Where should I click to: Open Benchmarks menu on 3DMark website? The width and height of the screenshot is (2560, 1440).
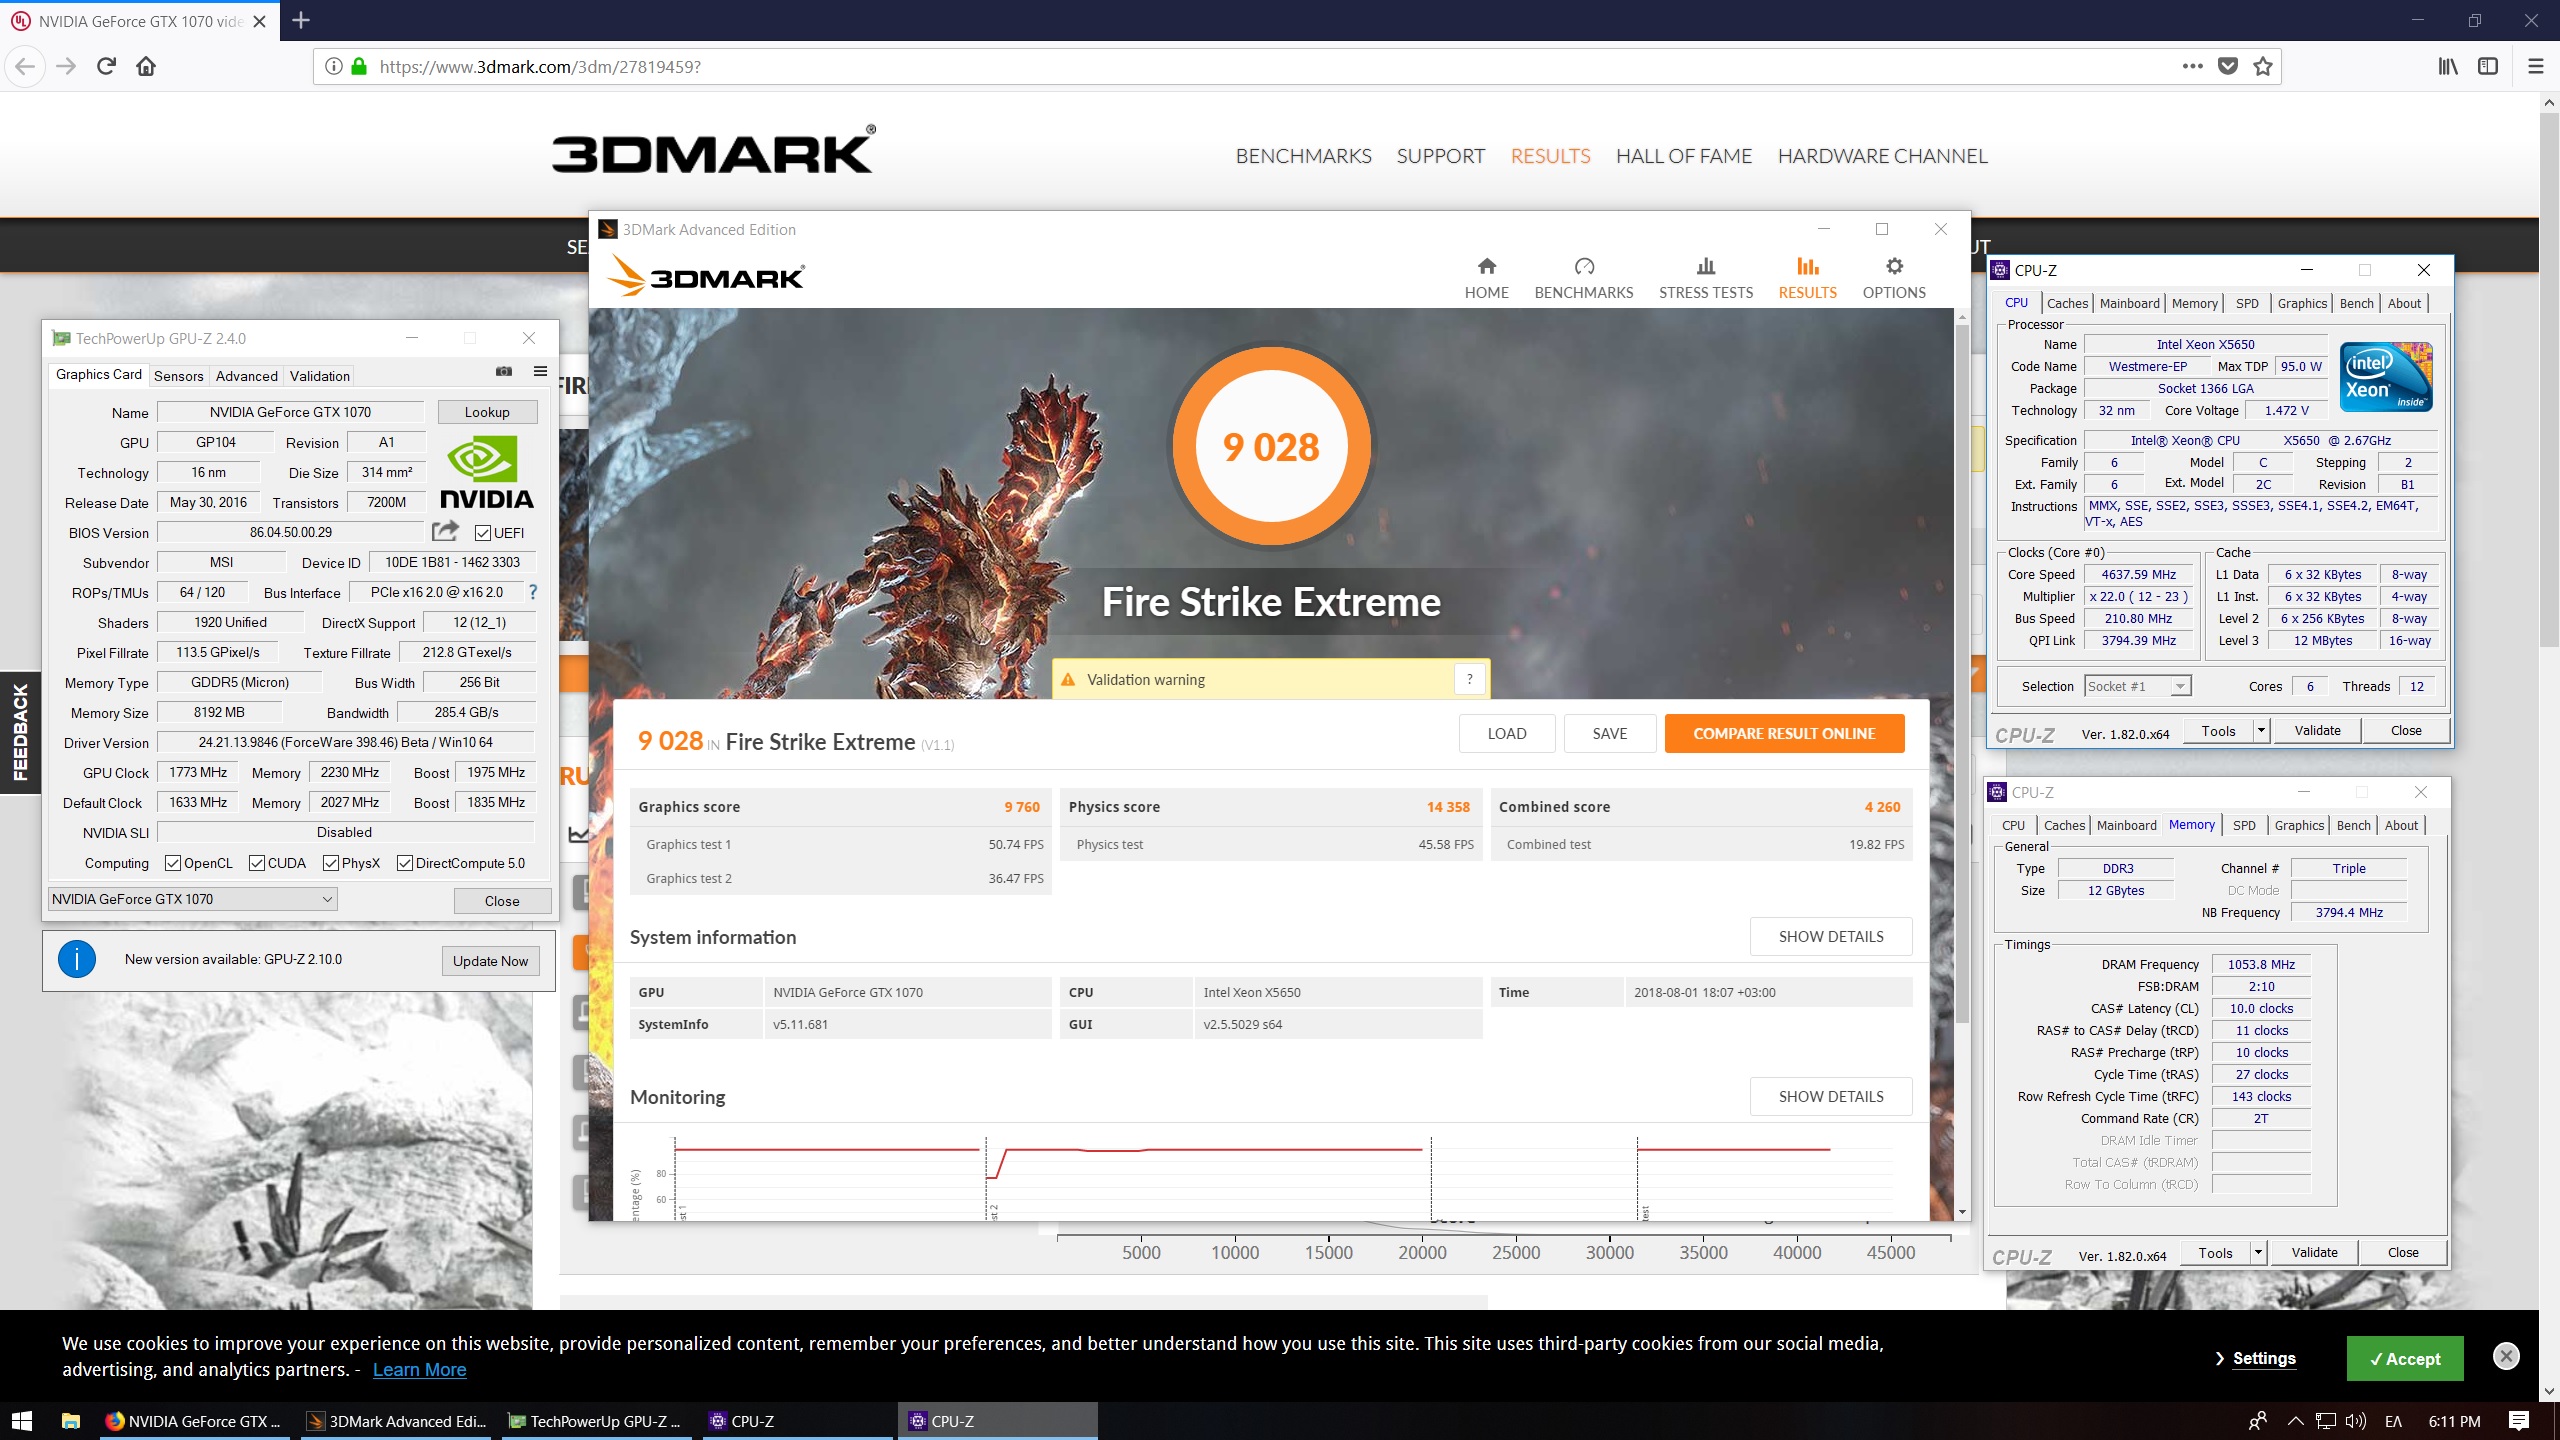click(1303, 156)
